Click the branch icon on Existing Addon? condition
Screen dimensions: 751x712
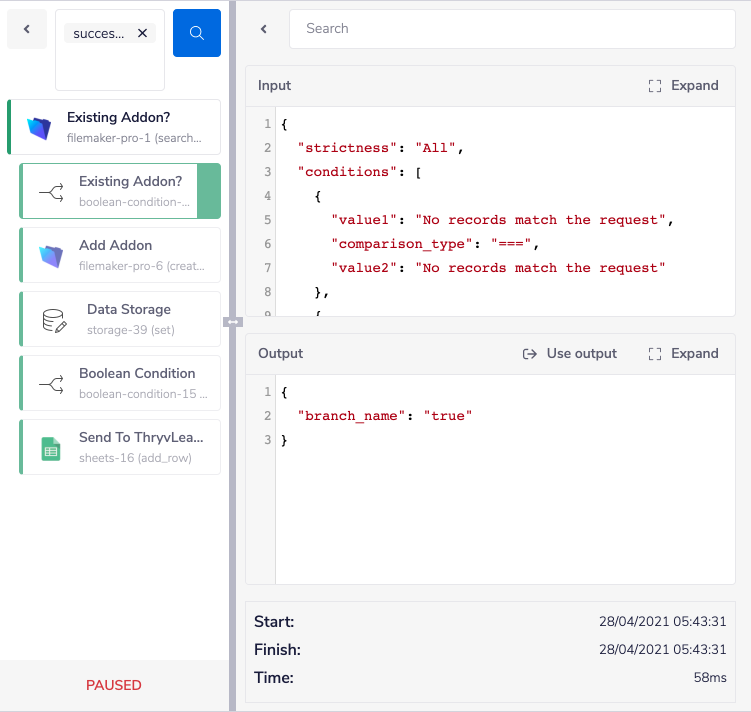51,192
